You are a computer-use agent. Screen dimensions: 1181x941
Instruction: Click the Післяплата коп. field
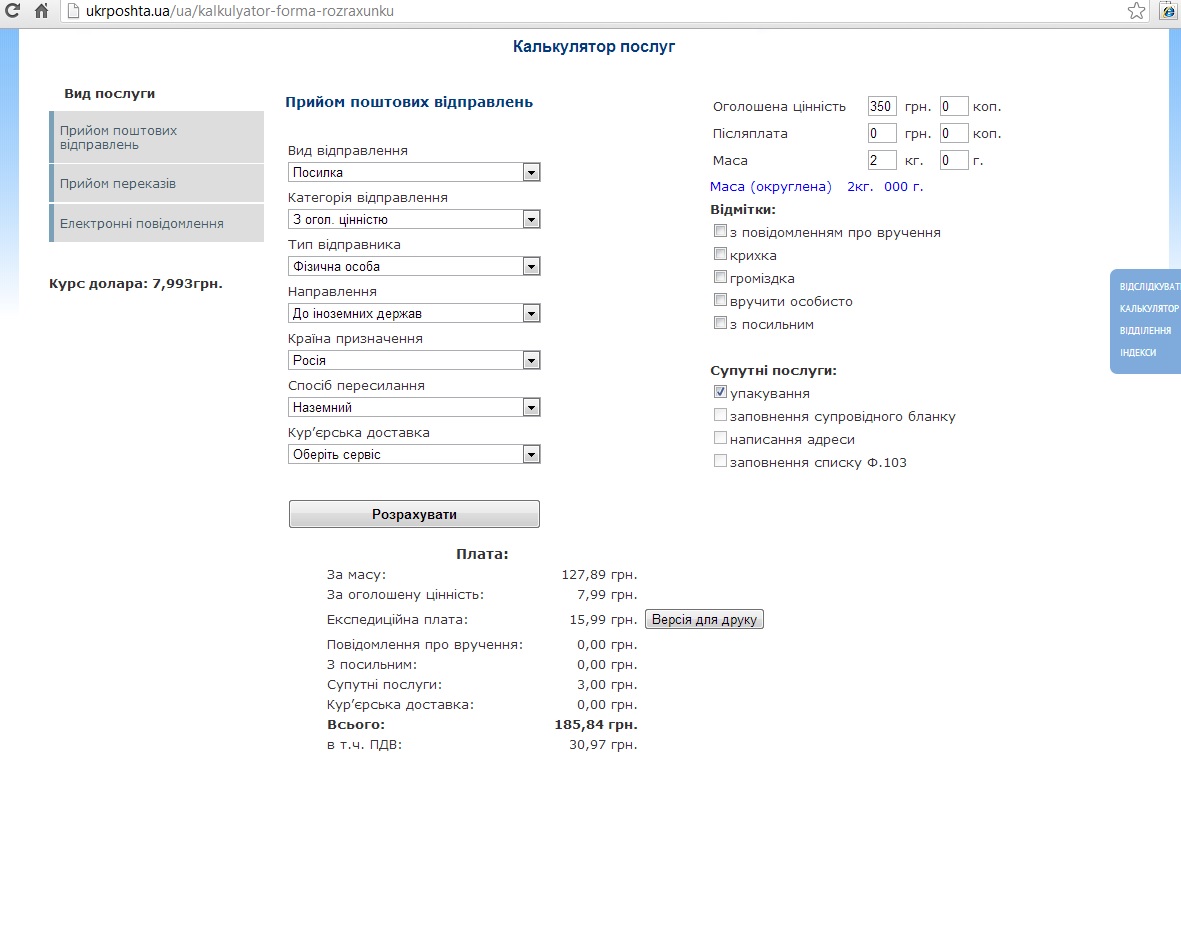point(954,133)
